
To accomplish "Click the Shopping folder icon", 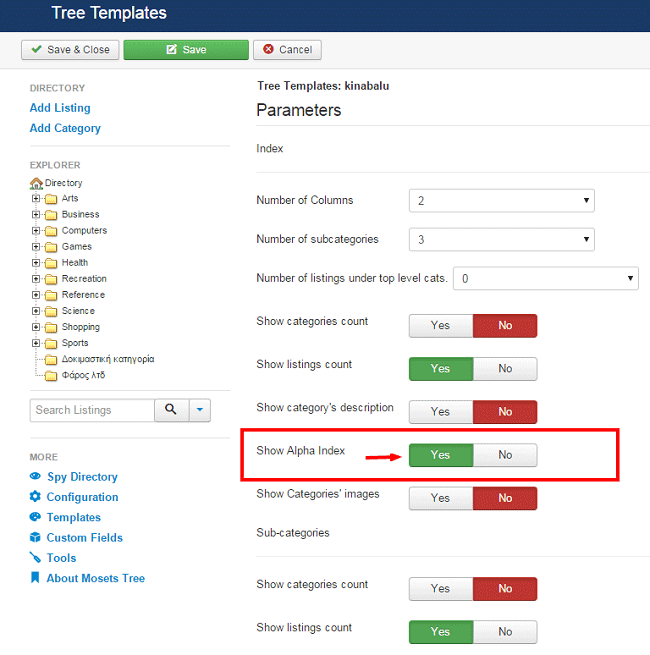I will pyautogui.click(x=51, y=328).
